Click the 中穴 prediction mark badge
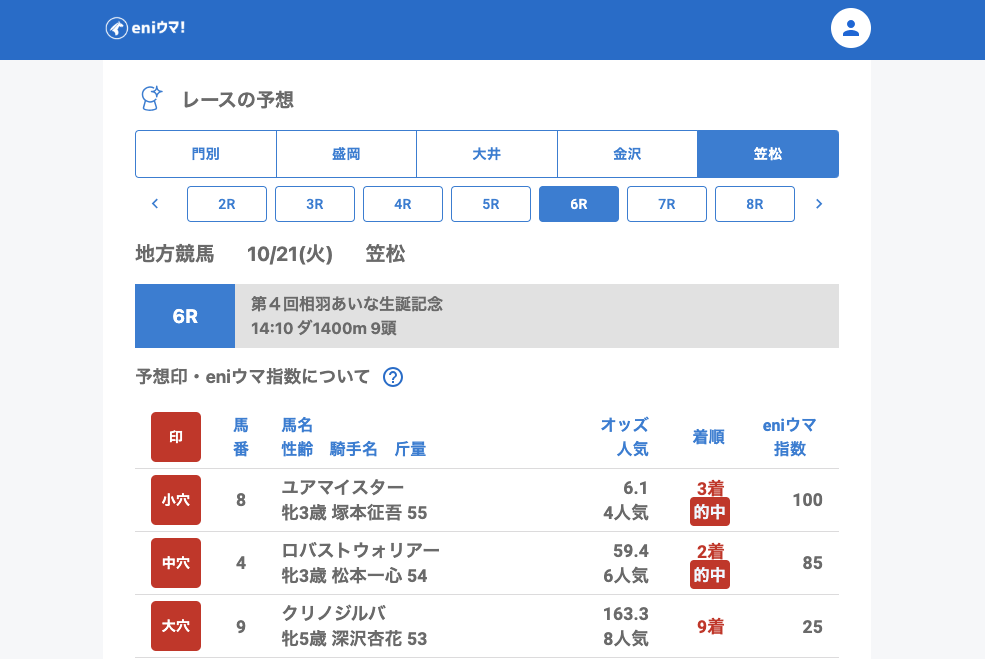This screenshot has width=985, height=659. pyautogui.click(x=176, y=563)
